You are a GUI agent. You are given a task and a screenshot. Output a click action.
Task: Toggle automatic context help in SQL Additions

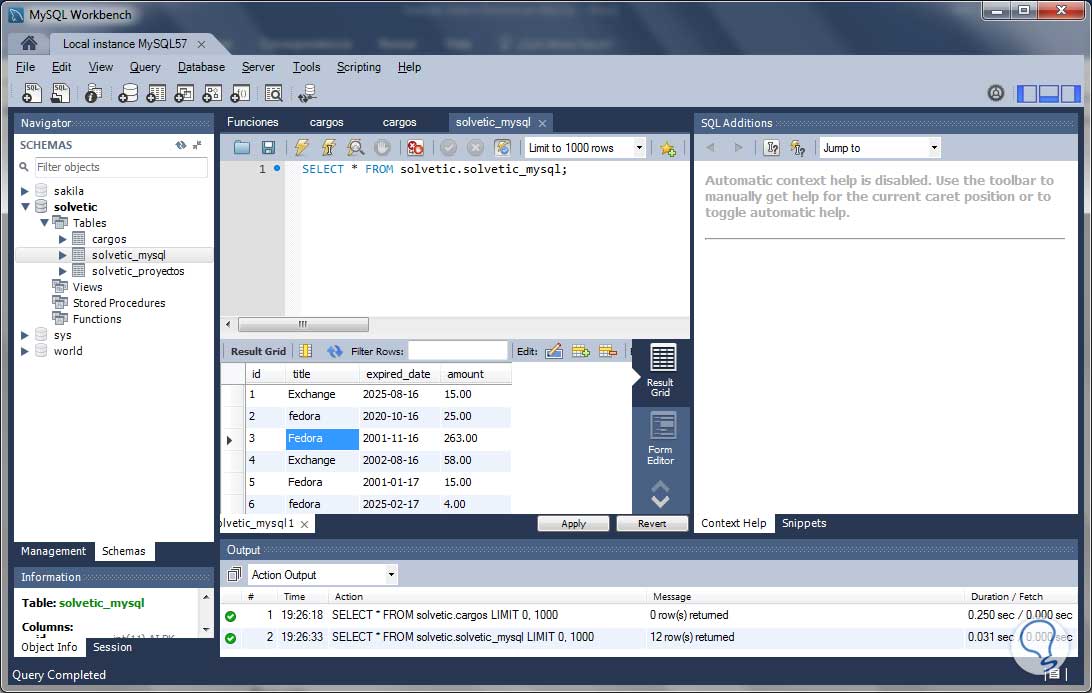(x=798, y=148)
